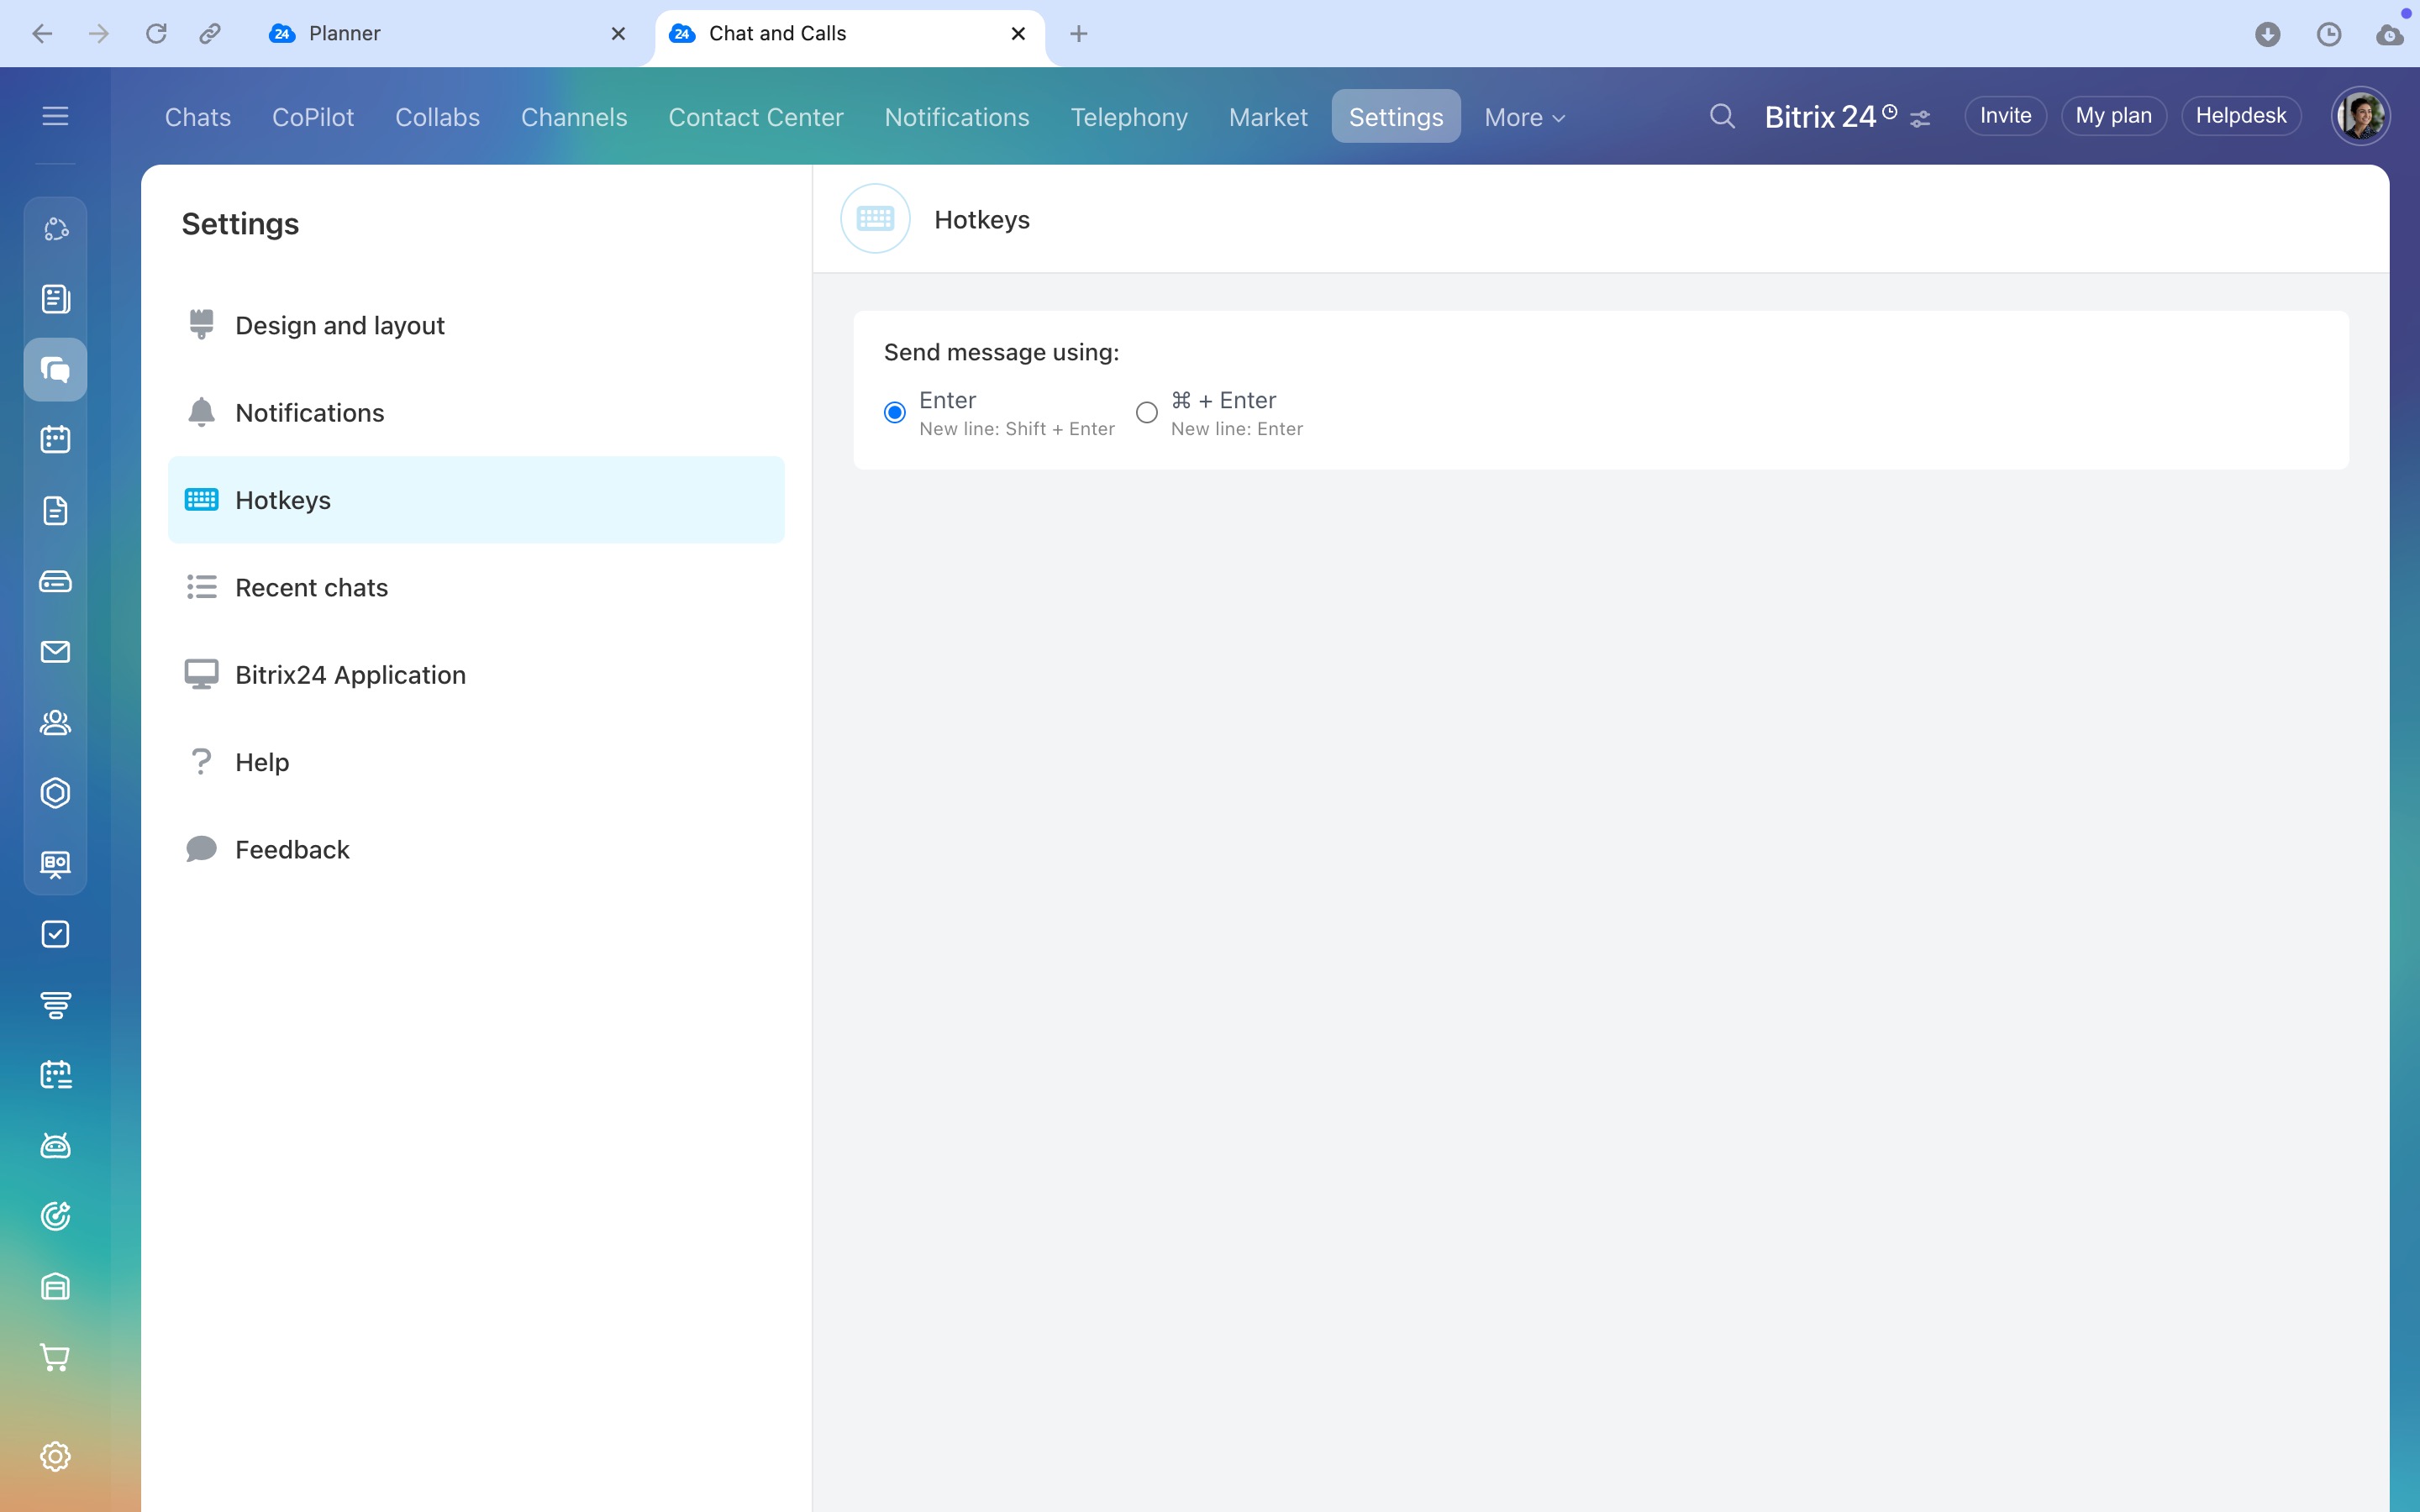
Task: Open the user profile avatar
Action: point(2360,116)
